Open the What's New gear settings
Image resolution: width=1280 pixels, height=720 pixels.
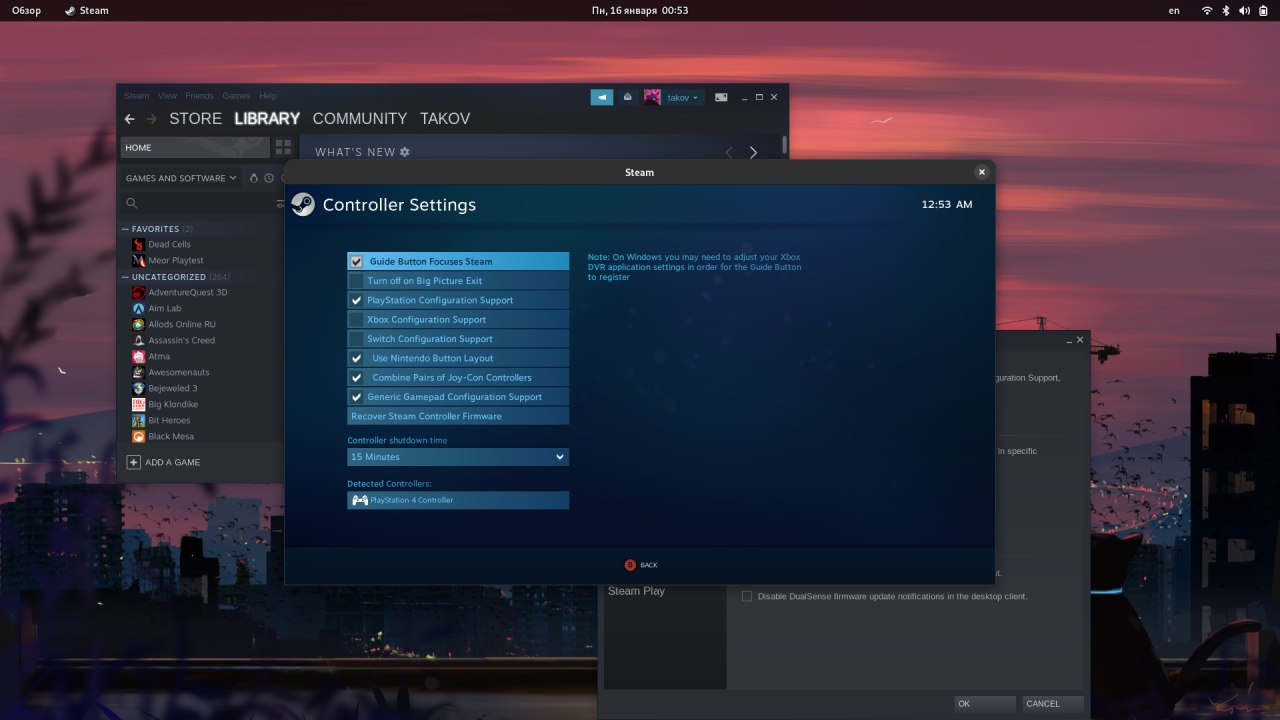tap(405, 152)
